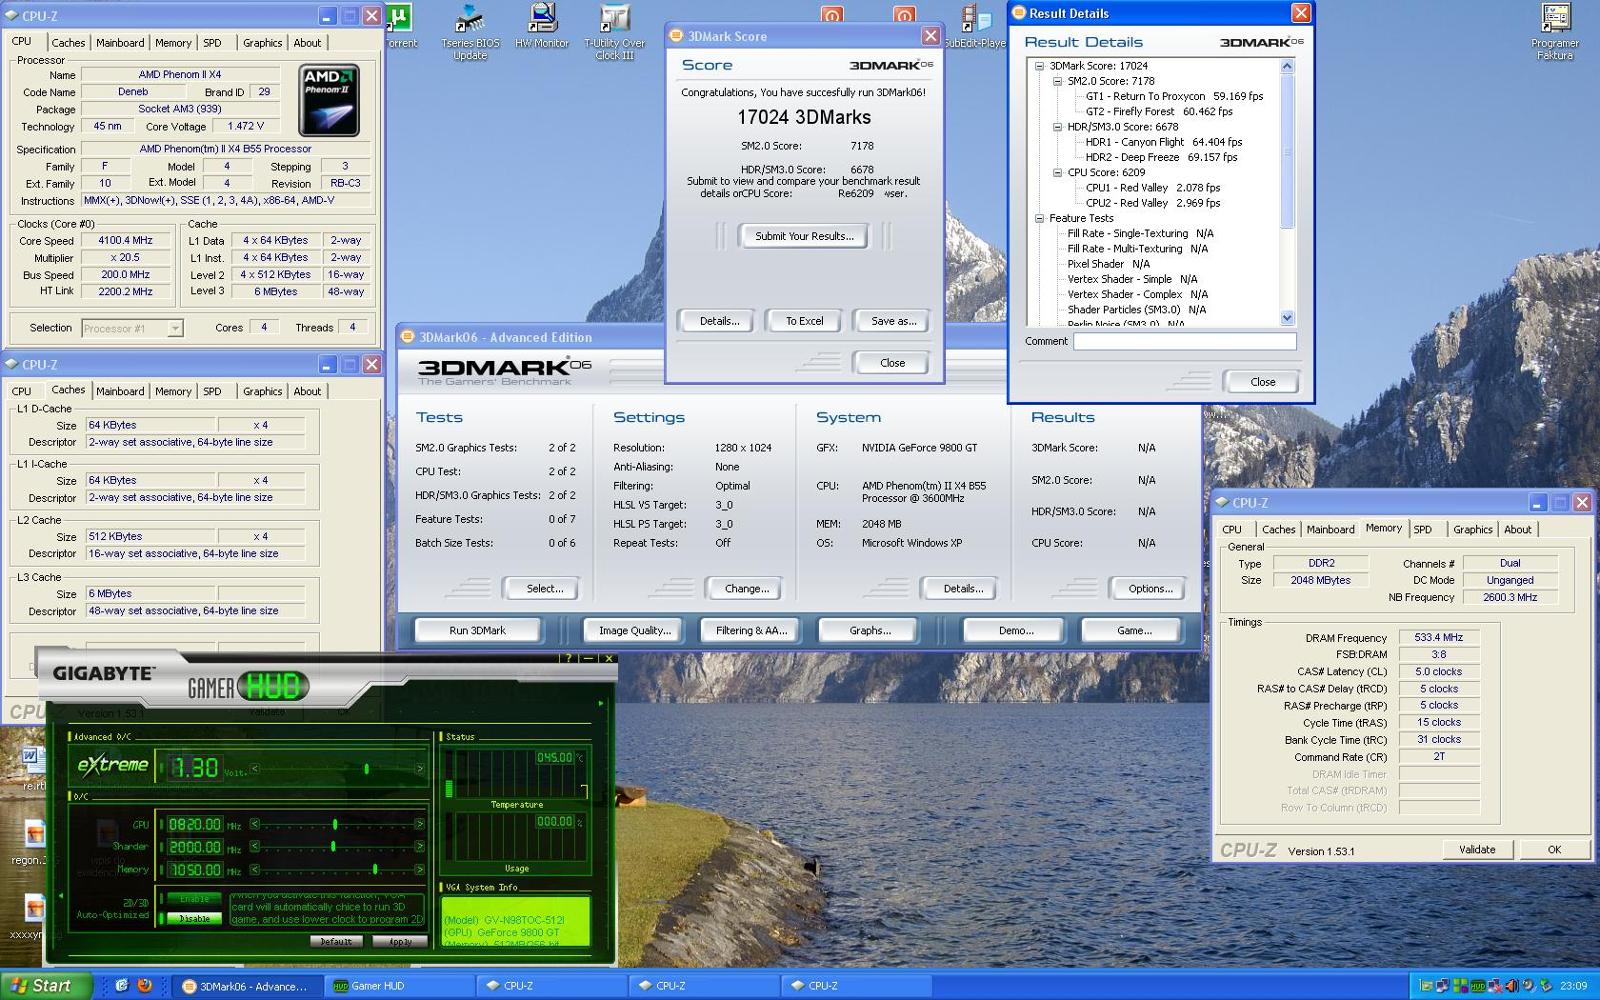The image size is (1600, 1000).
Task: Click Submit Your Results in 3DMark Score
Action: pyautogui.click(x=804, y=236)
